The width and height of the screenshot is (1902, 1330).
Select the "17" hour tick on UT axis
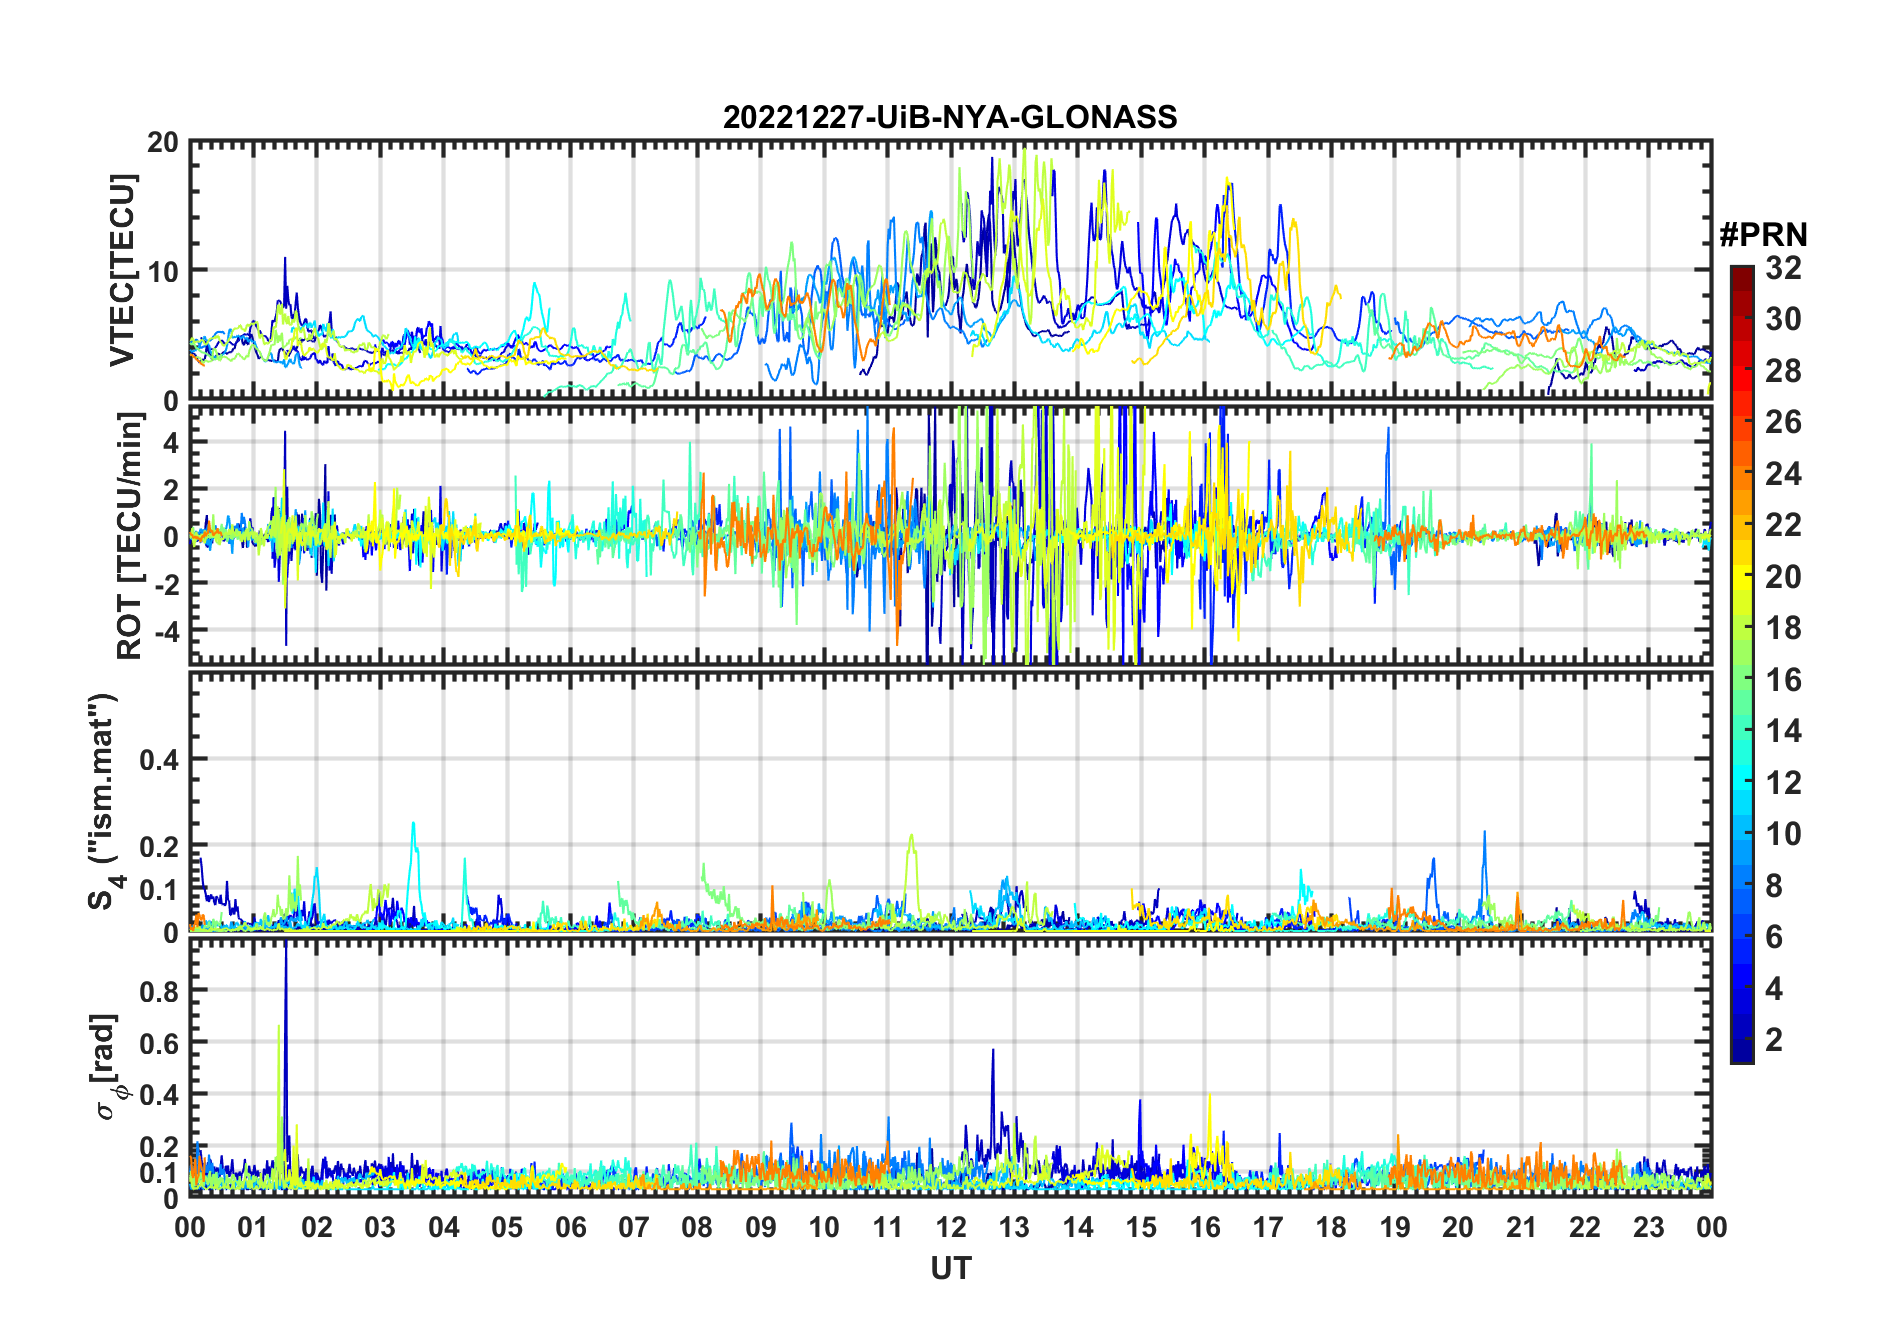pyautogui.click(x=1268, y=1227)
